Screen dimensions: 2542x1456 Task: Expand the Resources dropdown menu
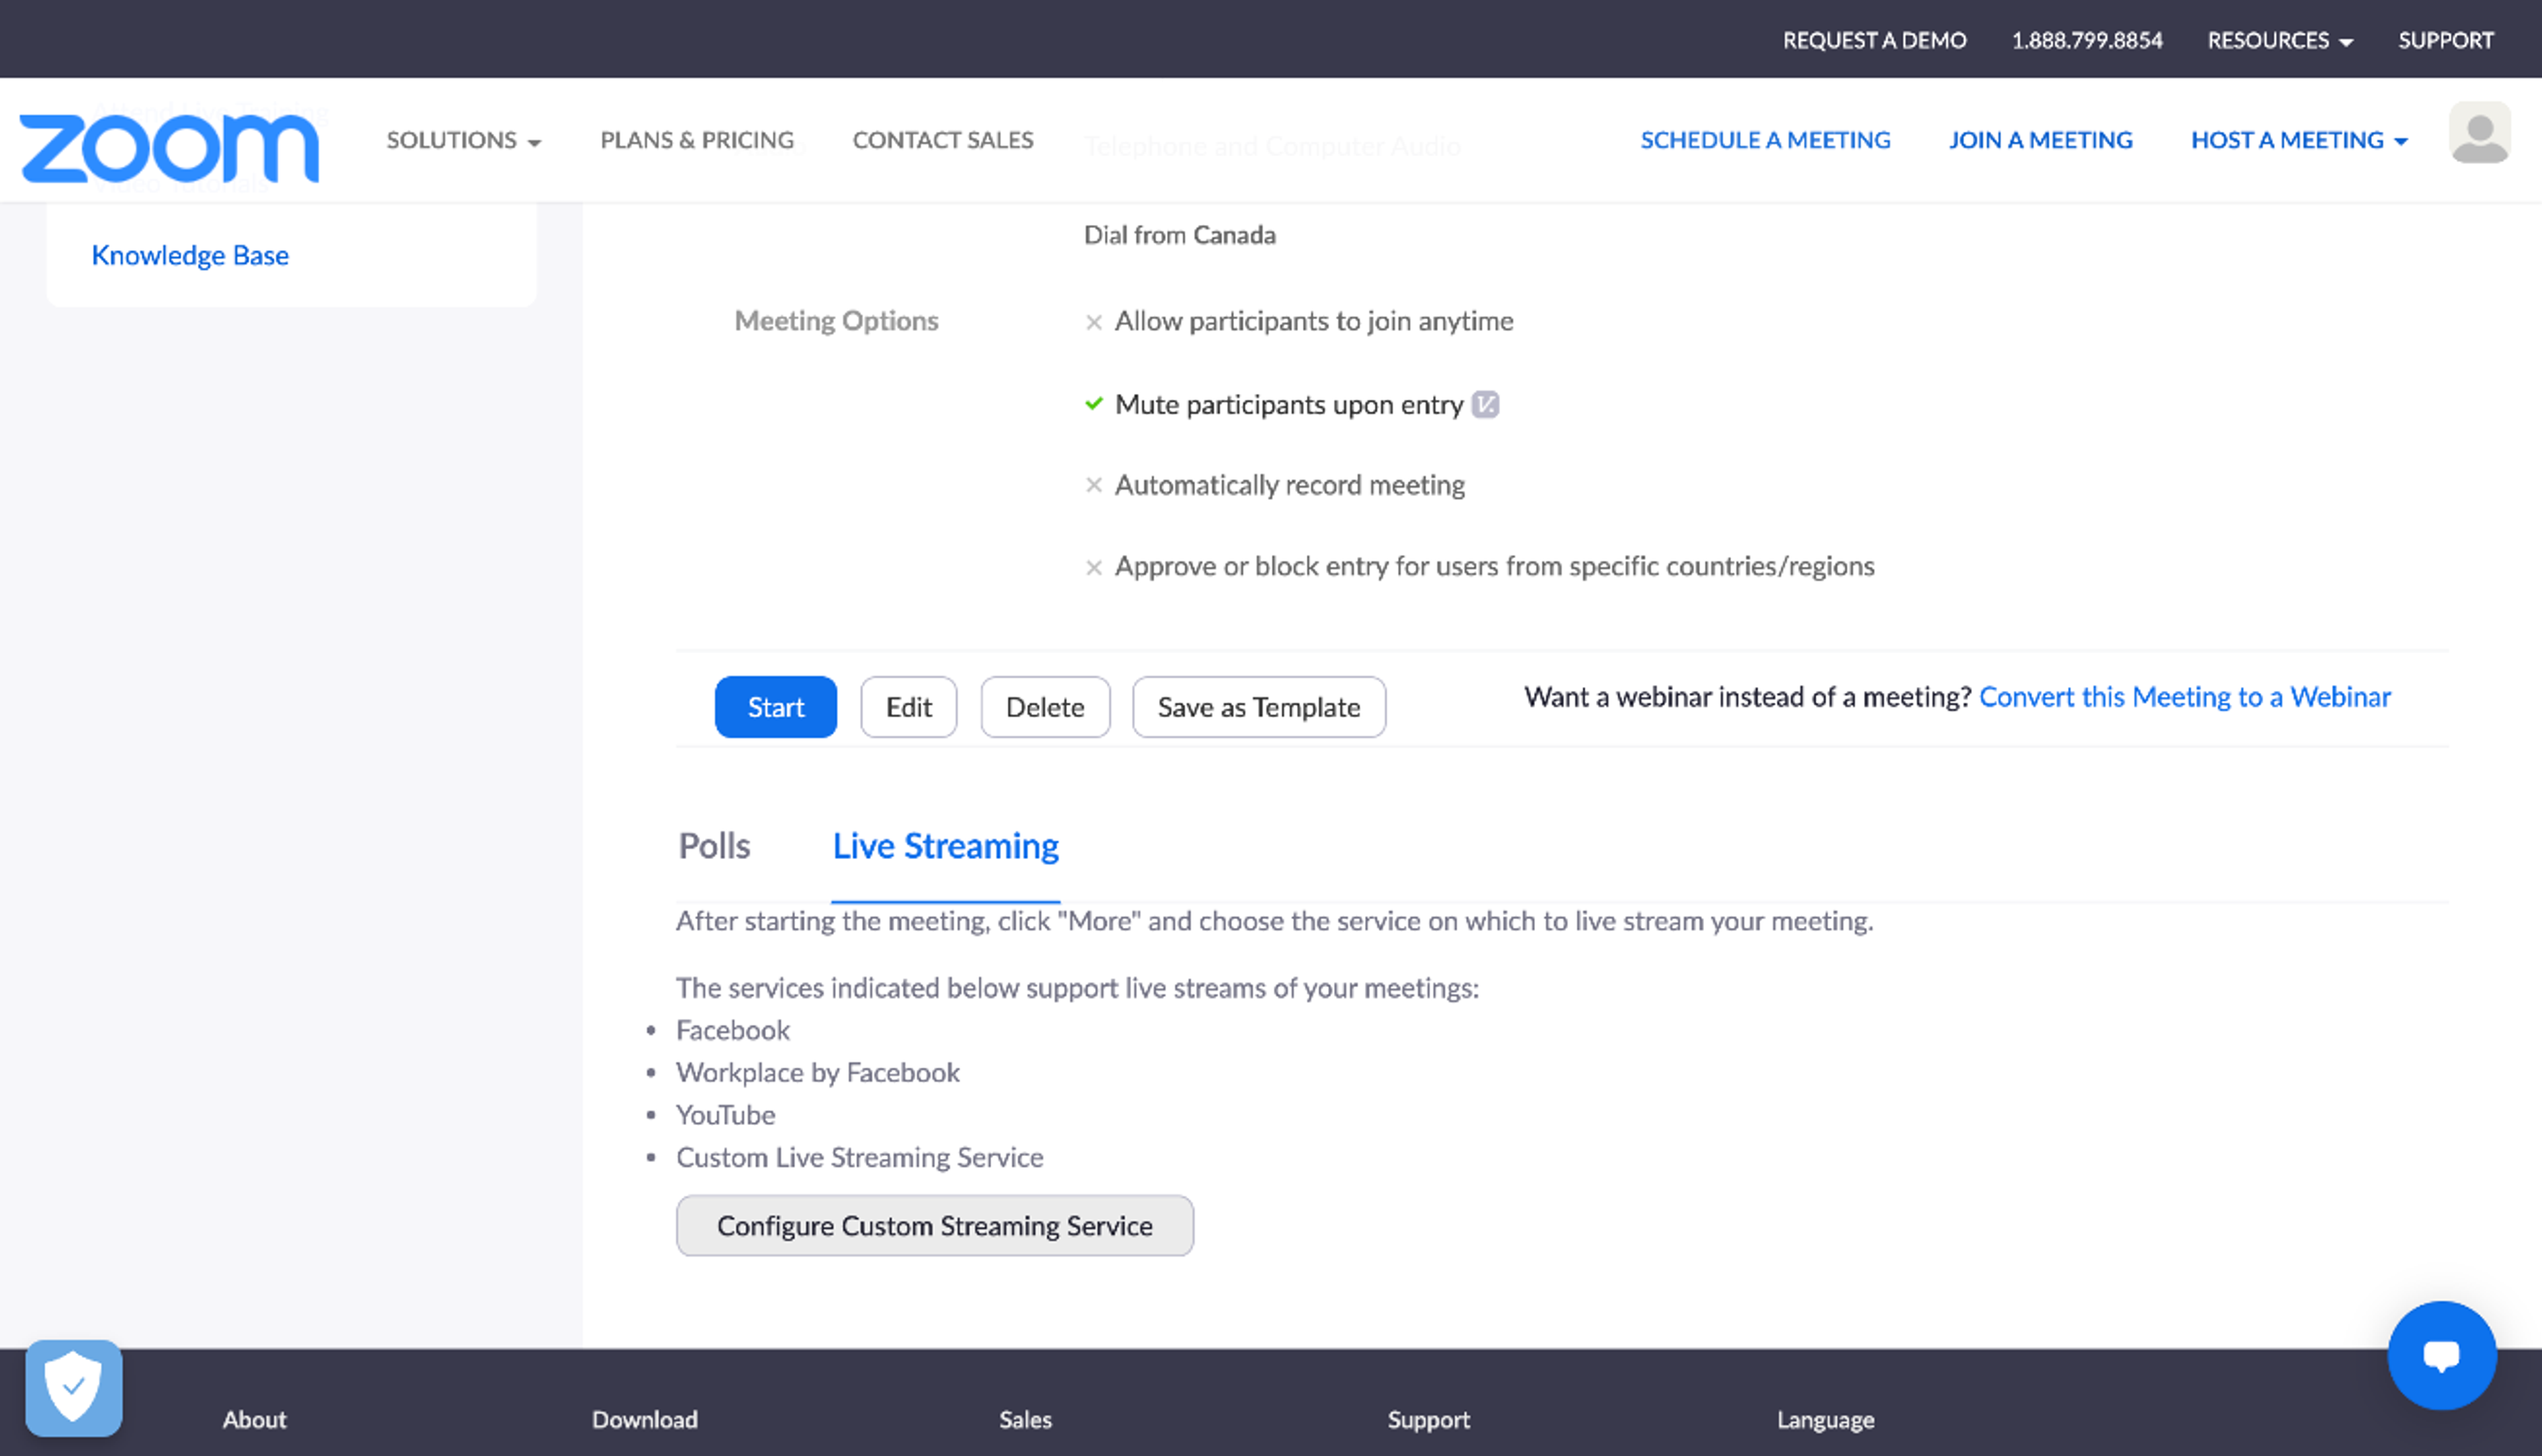pyautogui.click(x=2280, y=40)
